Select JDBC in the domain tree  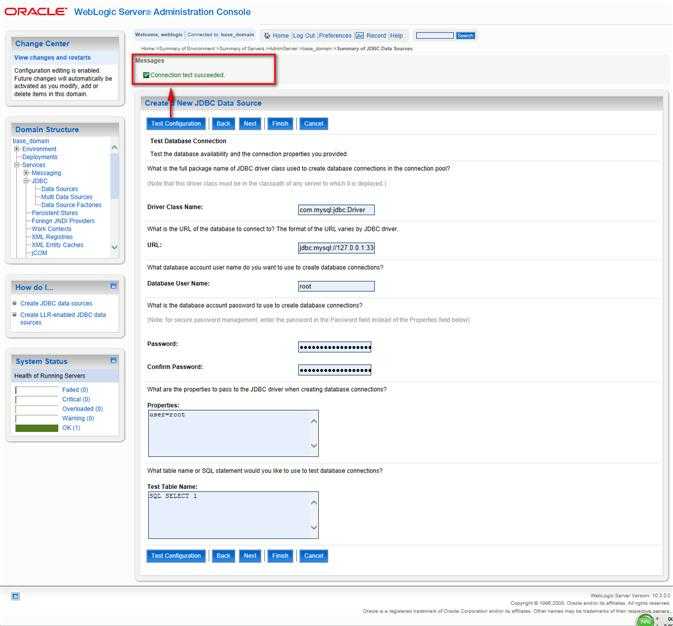(x=39, y=181)
